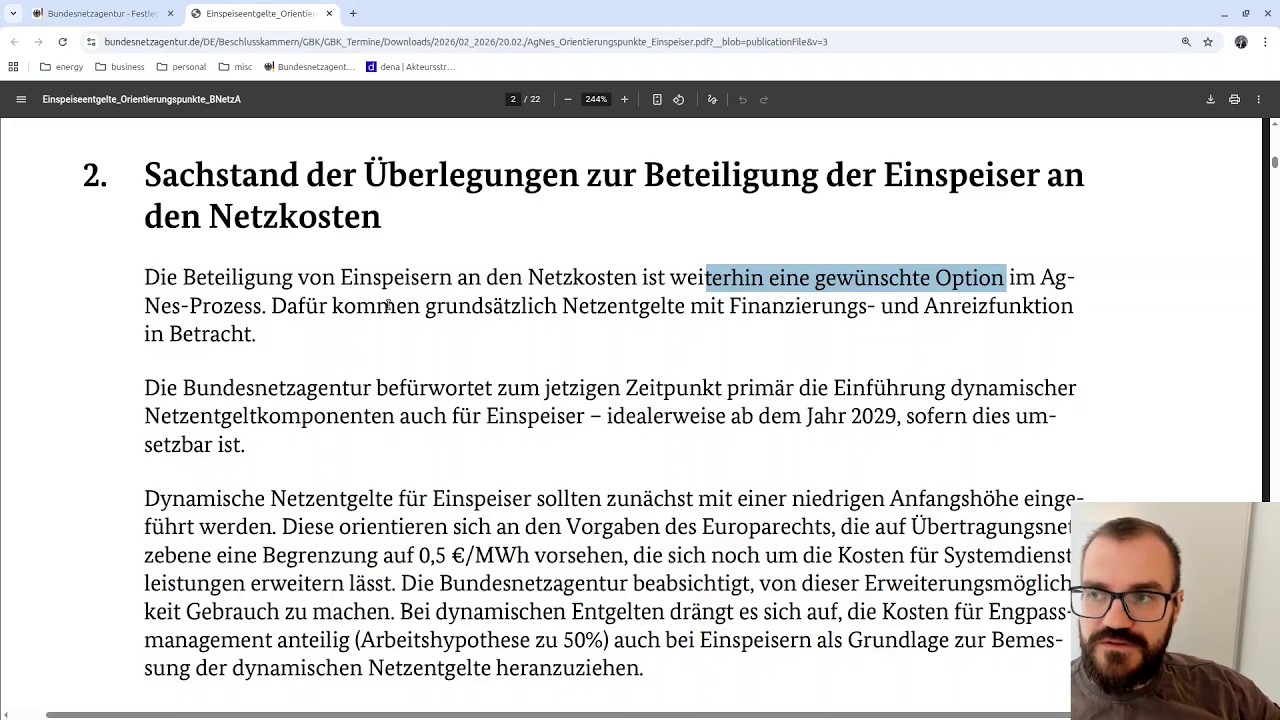Open the apps grid in bookmarks bar
Viewport: 1280px width, 720px height.
13,67
